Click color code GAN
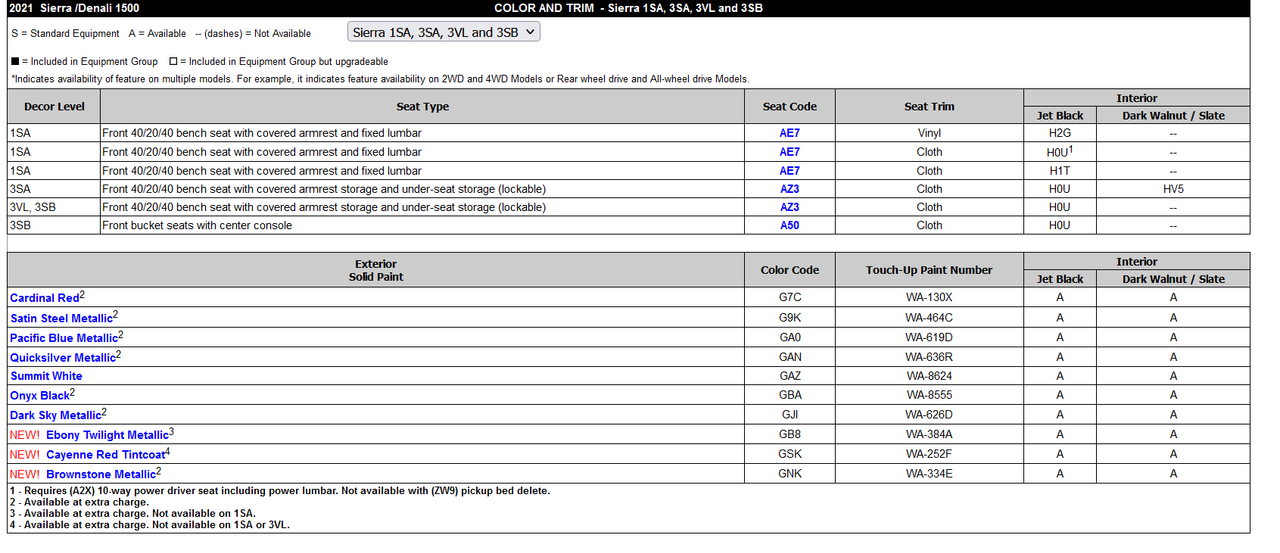 pos(790,357)
